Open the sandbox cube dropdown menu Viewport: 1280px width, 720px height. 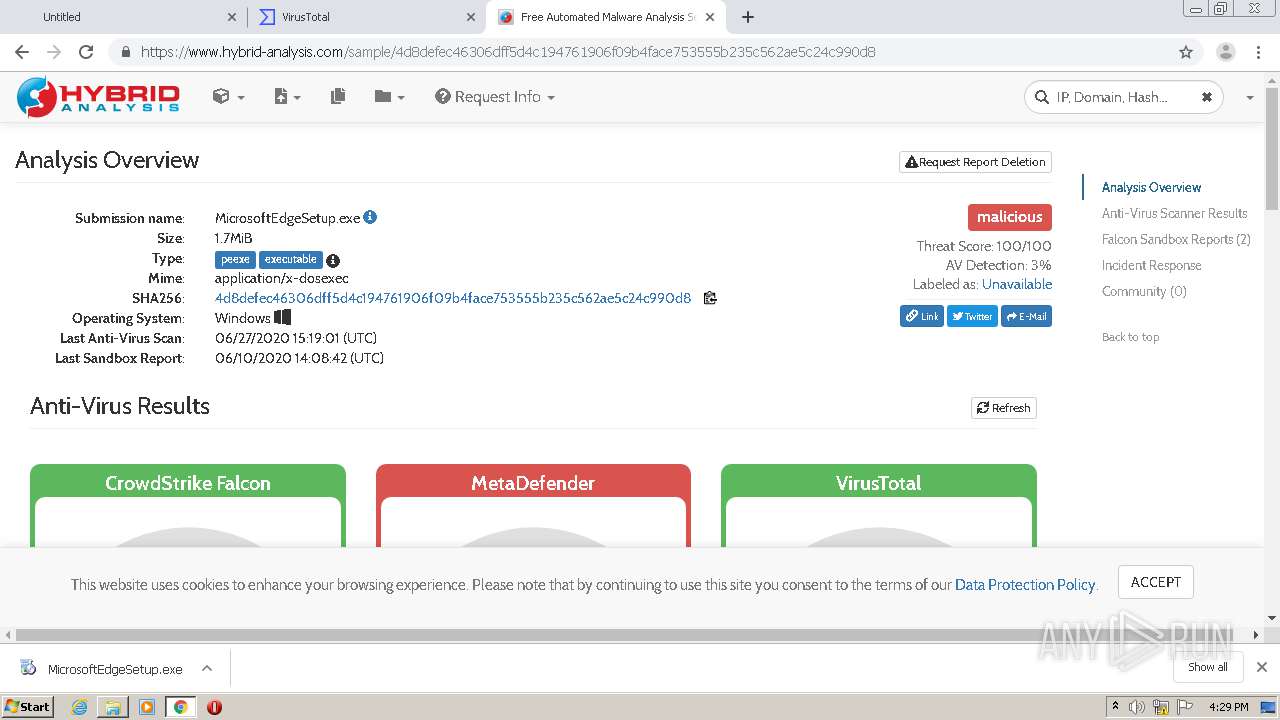pos(228,97)
